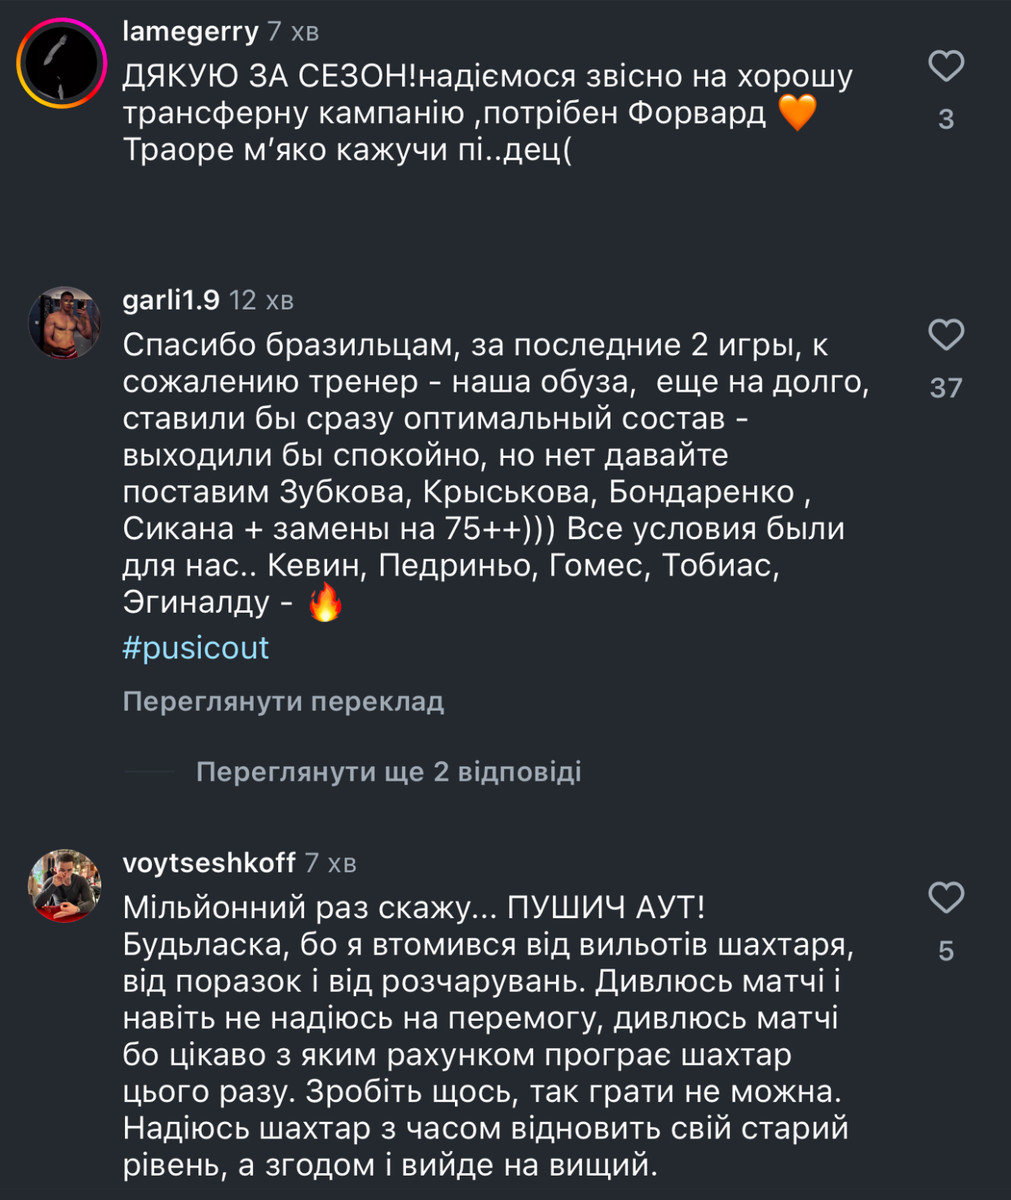This screenshot has height=1200, width=1011.
Task: Like voytseshkoff's comment about ПУШИЧ АУТ
Action: point(945,898)
